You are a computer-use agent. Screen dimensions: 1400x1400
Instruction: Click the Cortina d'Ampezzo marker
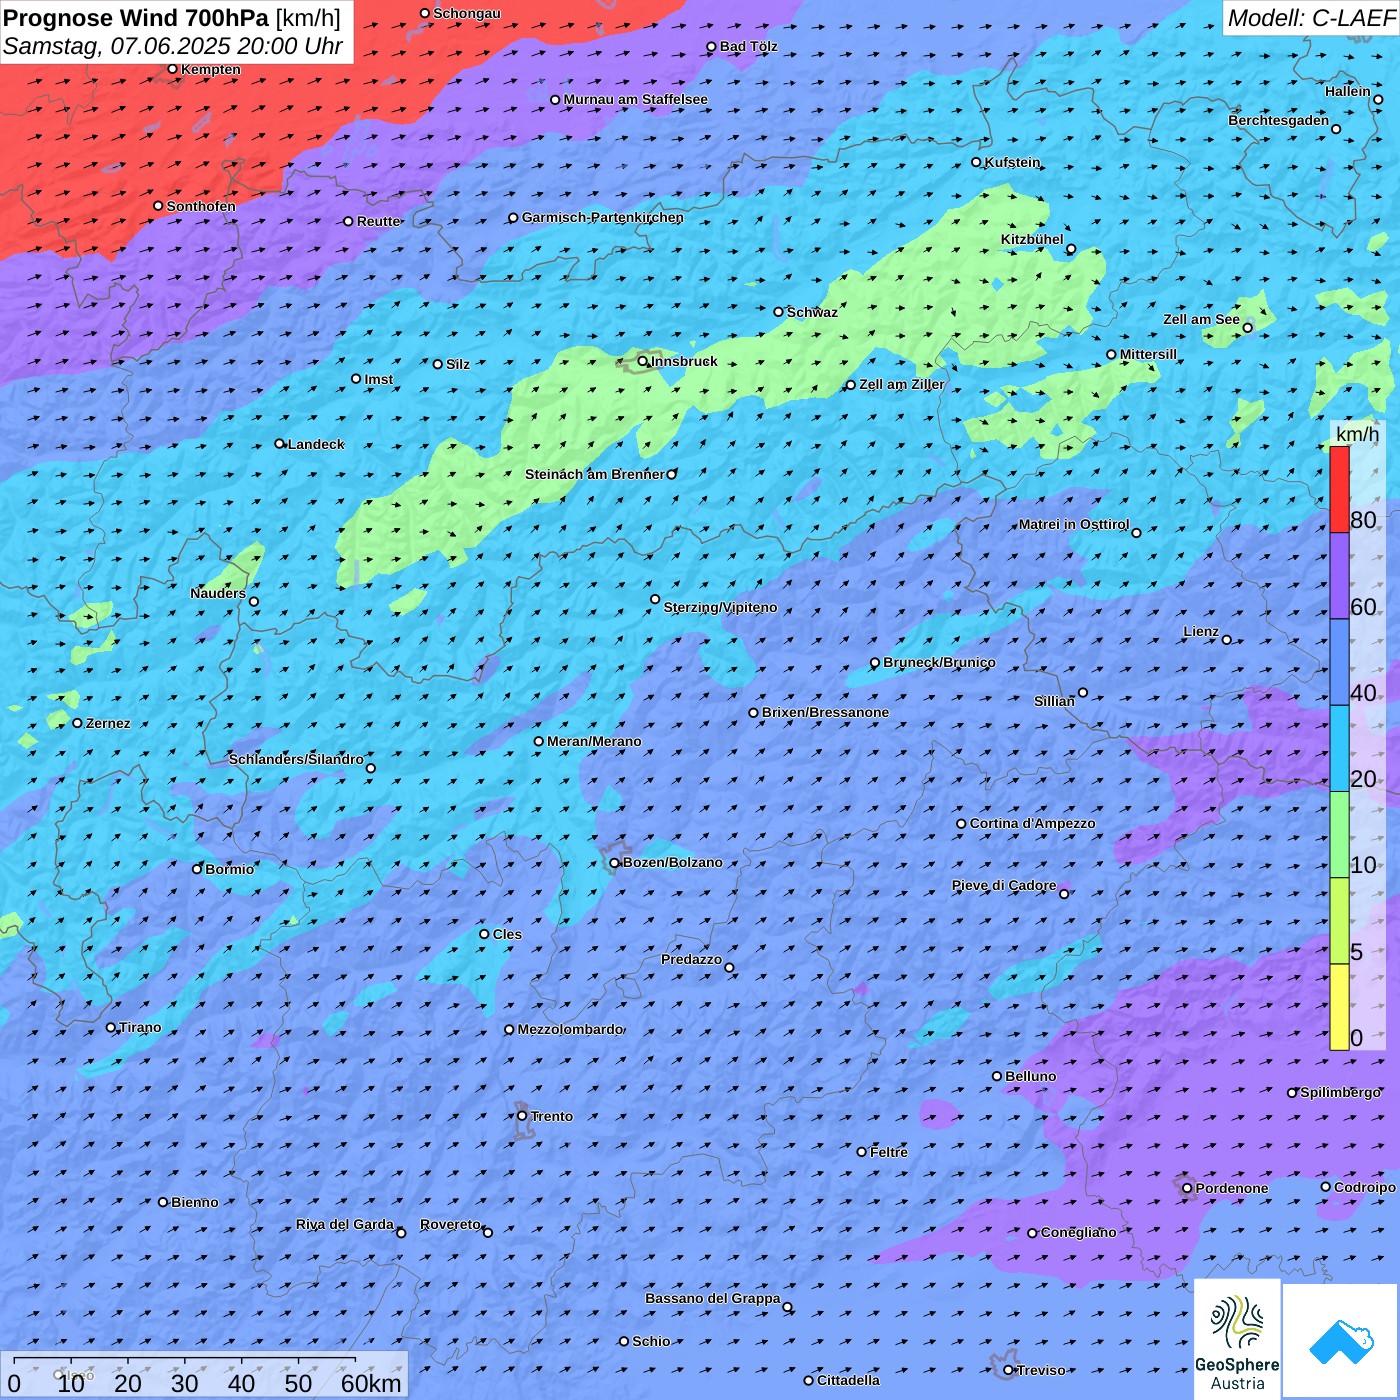(961, 824)
